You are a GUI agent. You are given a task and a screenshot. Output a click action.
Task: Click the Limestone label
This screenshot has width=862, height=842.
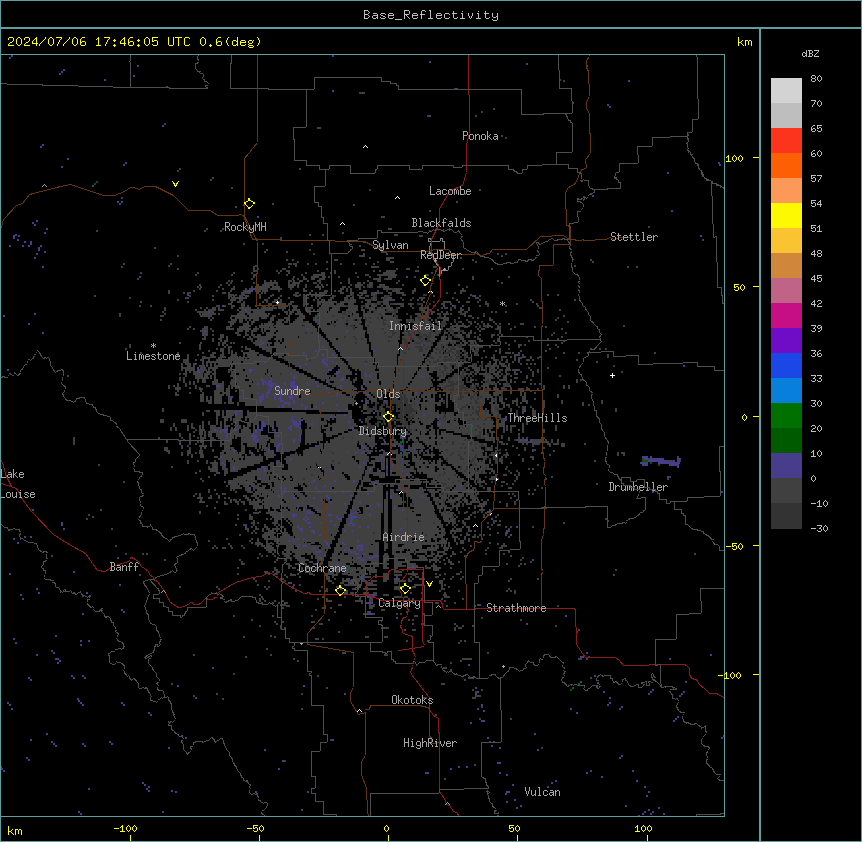(x=153, y=356)
